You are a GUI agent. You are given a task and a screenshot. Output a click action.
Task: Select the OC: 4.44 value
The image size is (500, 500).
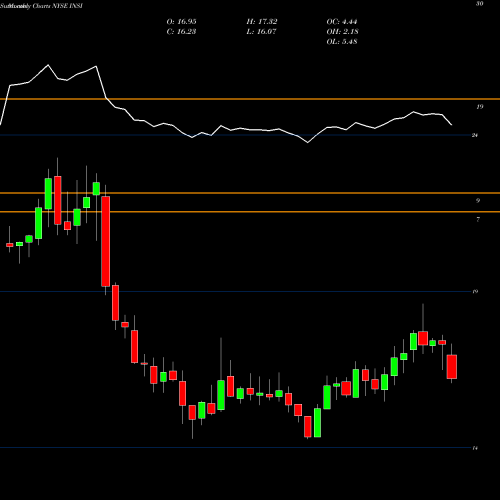pyautogui.click(x=342, y=22)
